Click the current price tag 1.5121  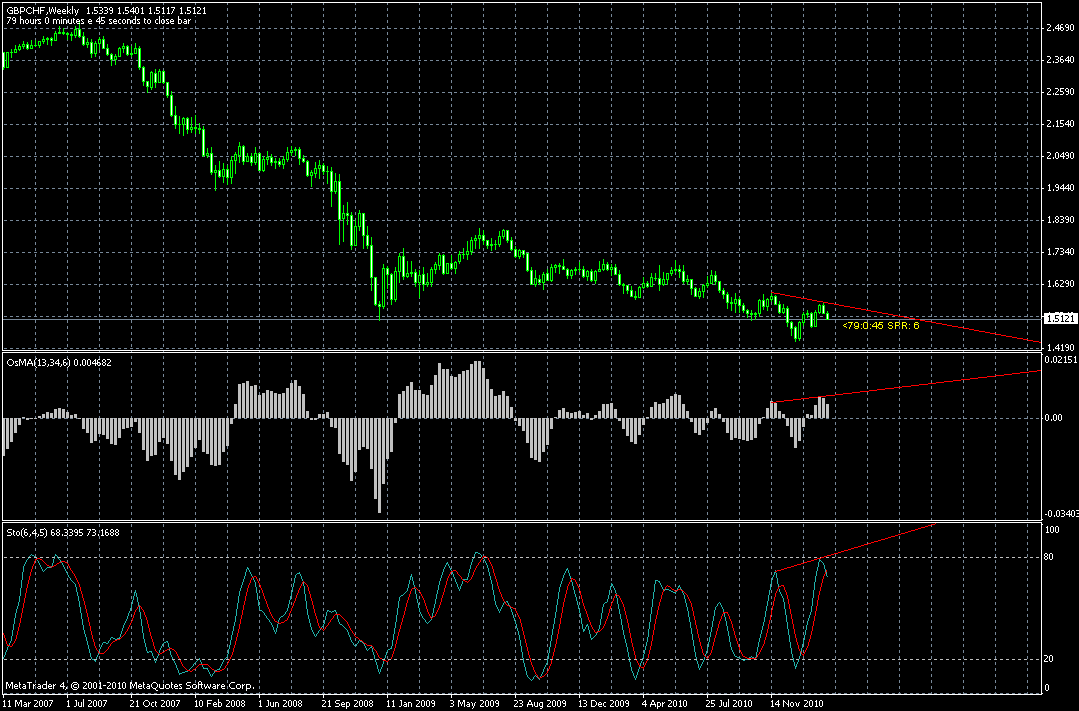(x=1060, y=319)
